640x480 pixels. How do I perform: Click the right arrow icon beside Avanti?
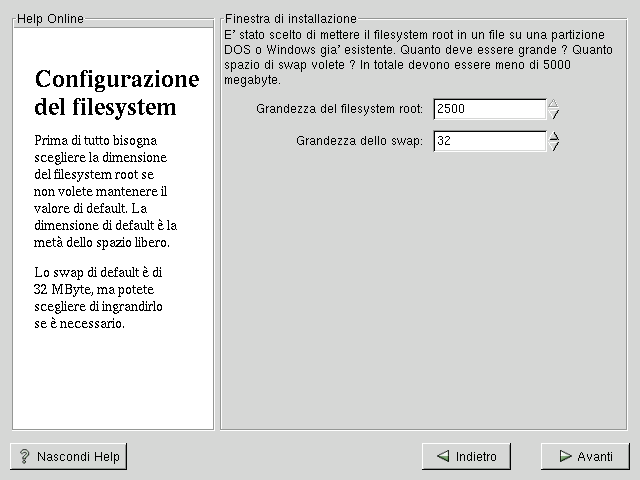click(x=565, y=457)
